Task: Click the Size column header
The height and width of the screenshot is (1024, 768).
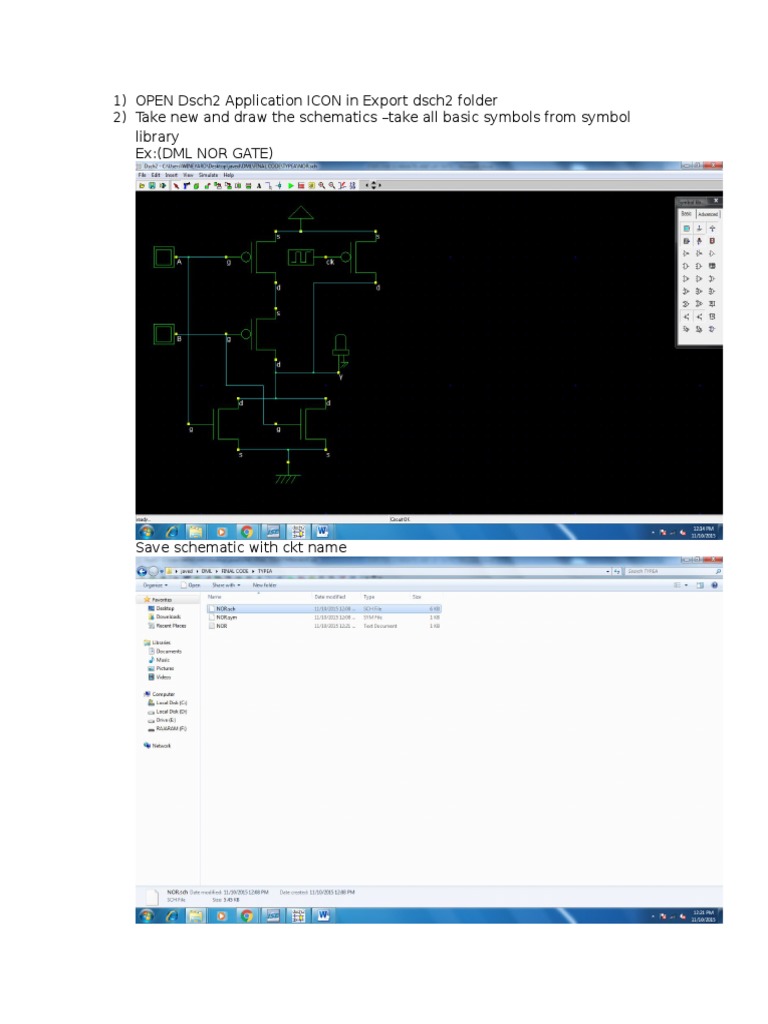Action: pos(417,597)
